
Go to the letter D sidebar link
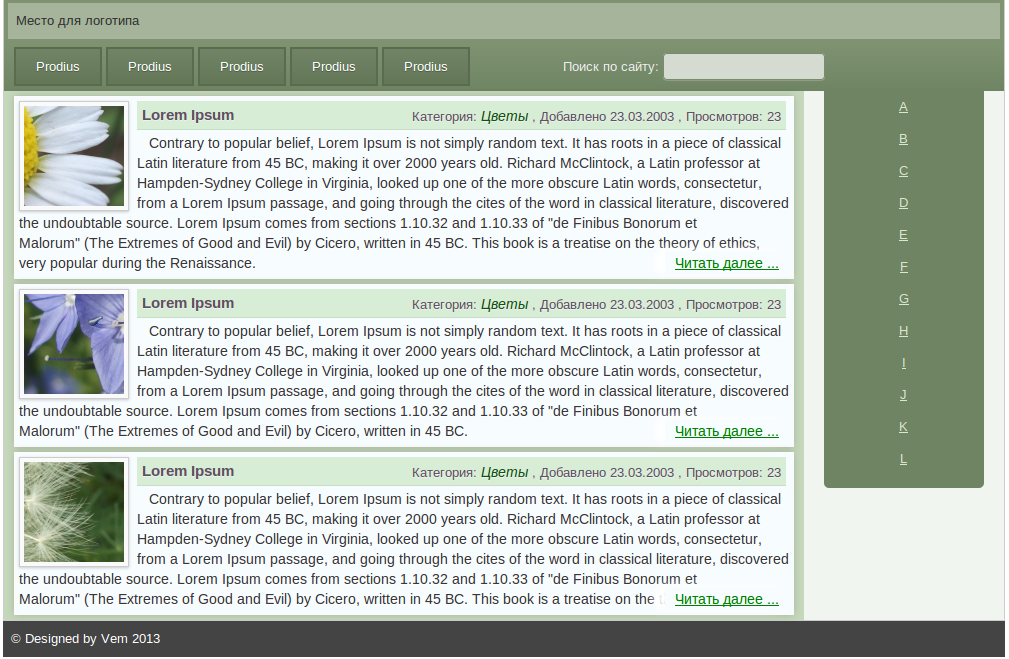pyautogui.click(x=903, y=203)
